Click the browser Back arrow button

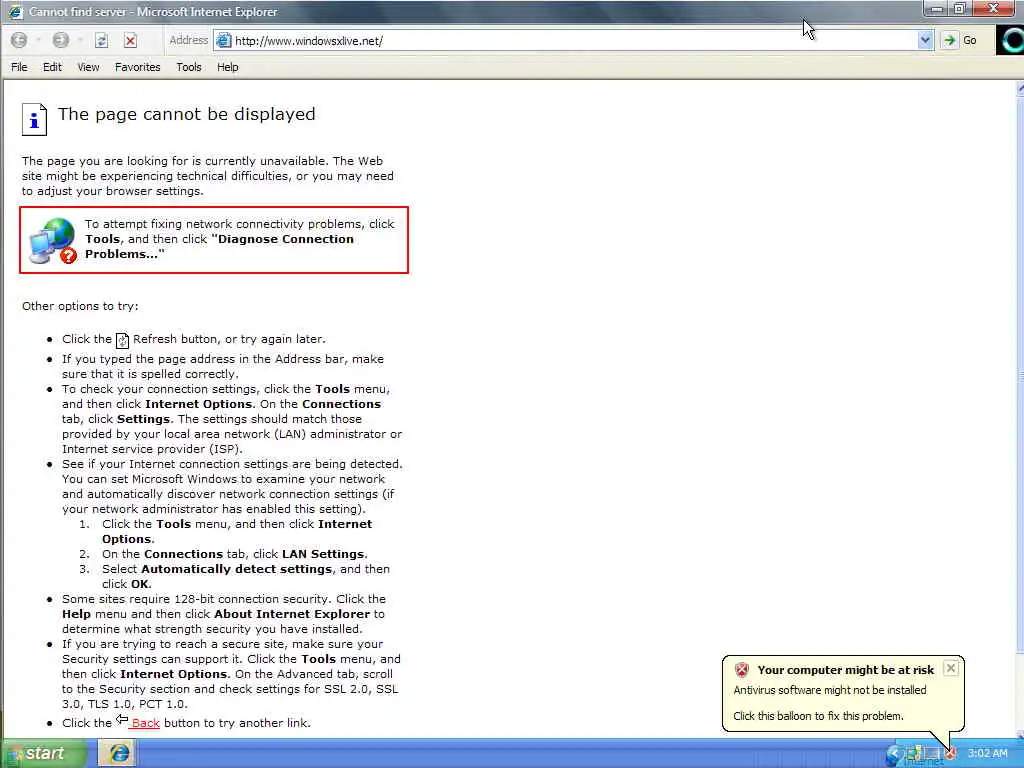pos(19,40)
